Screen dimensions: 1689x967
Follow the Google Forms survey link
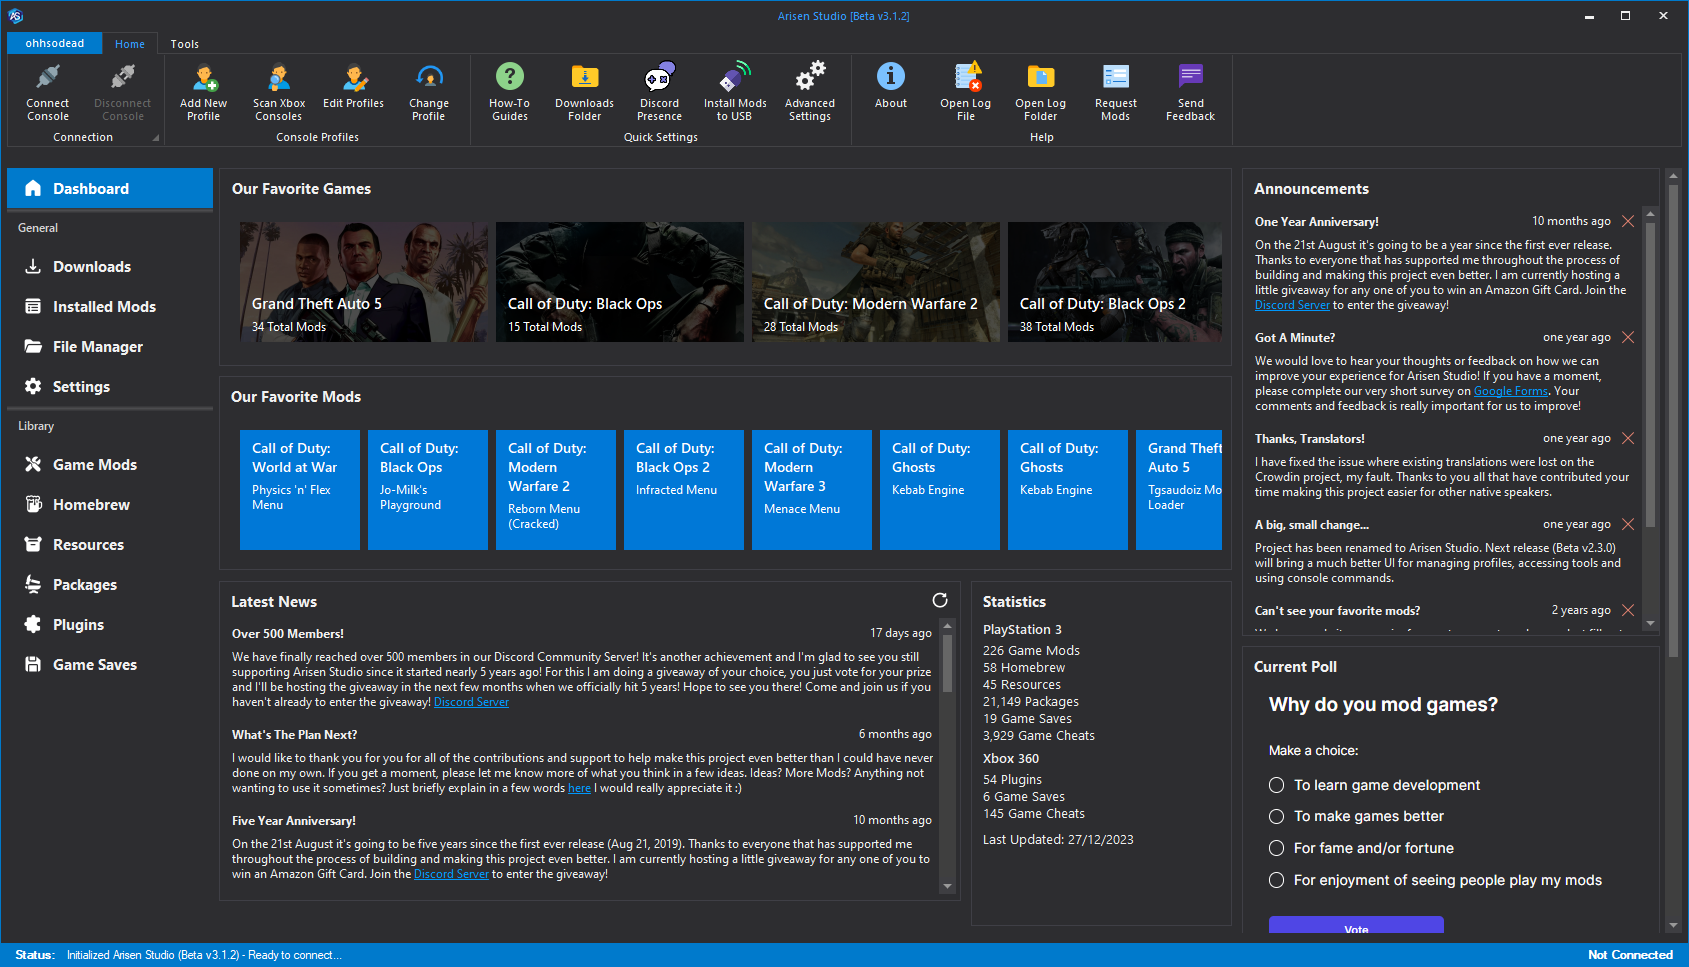pos(1510,392)
